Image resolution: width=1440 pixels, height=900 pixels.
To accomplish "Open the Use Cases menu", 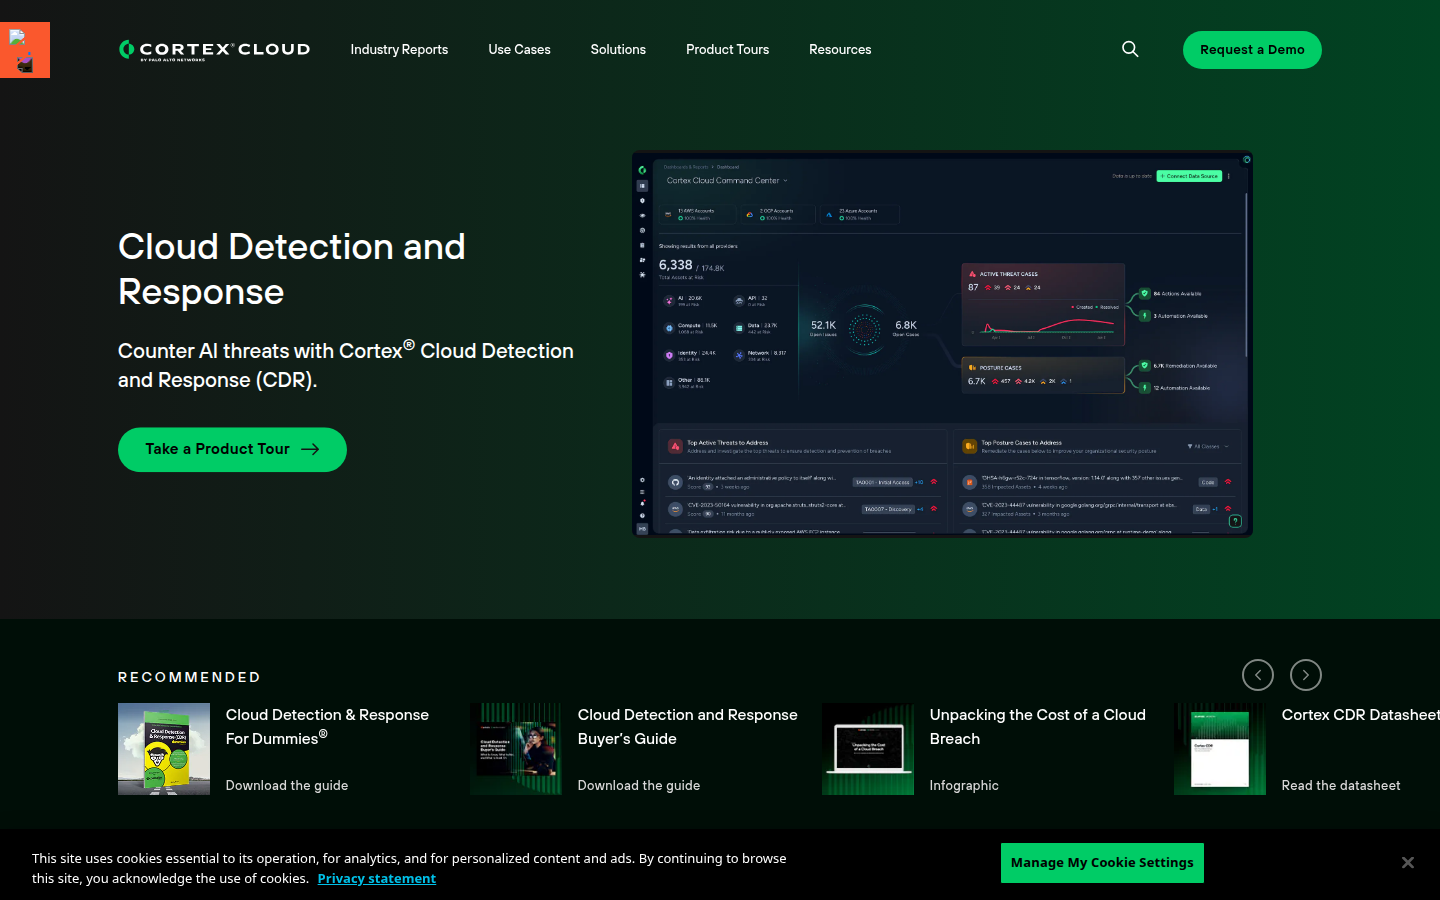I will pyautogui.click(x=519, y=49).
